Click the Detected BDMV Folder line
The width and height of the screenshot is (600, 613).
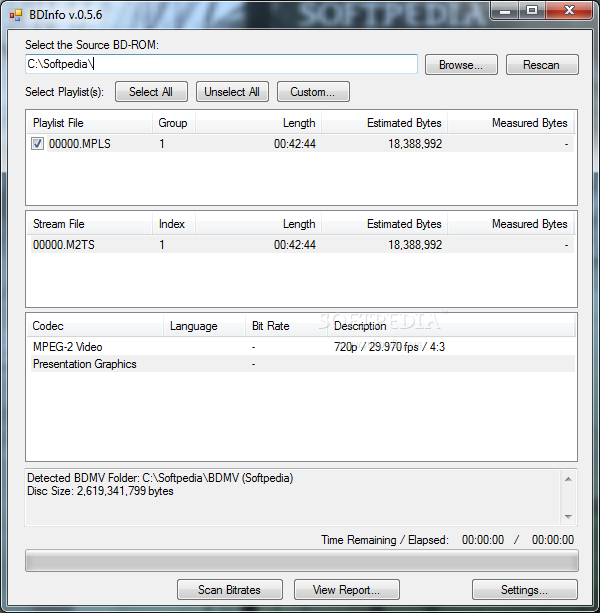(x=160, y=478)
